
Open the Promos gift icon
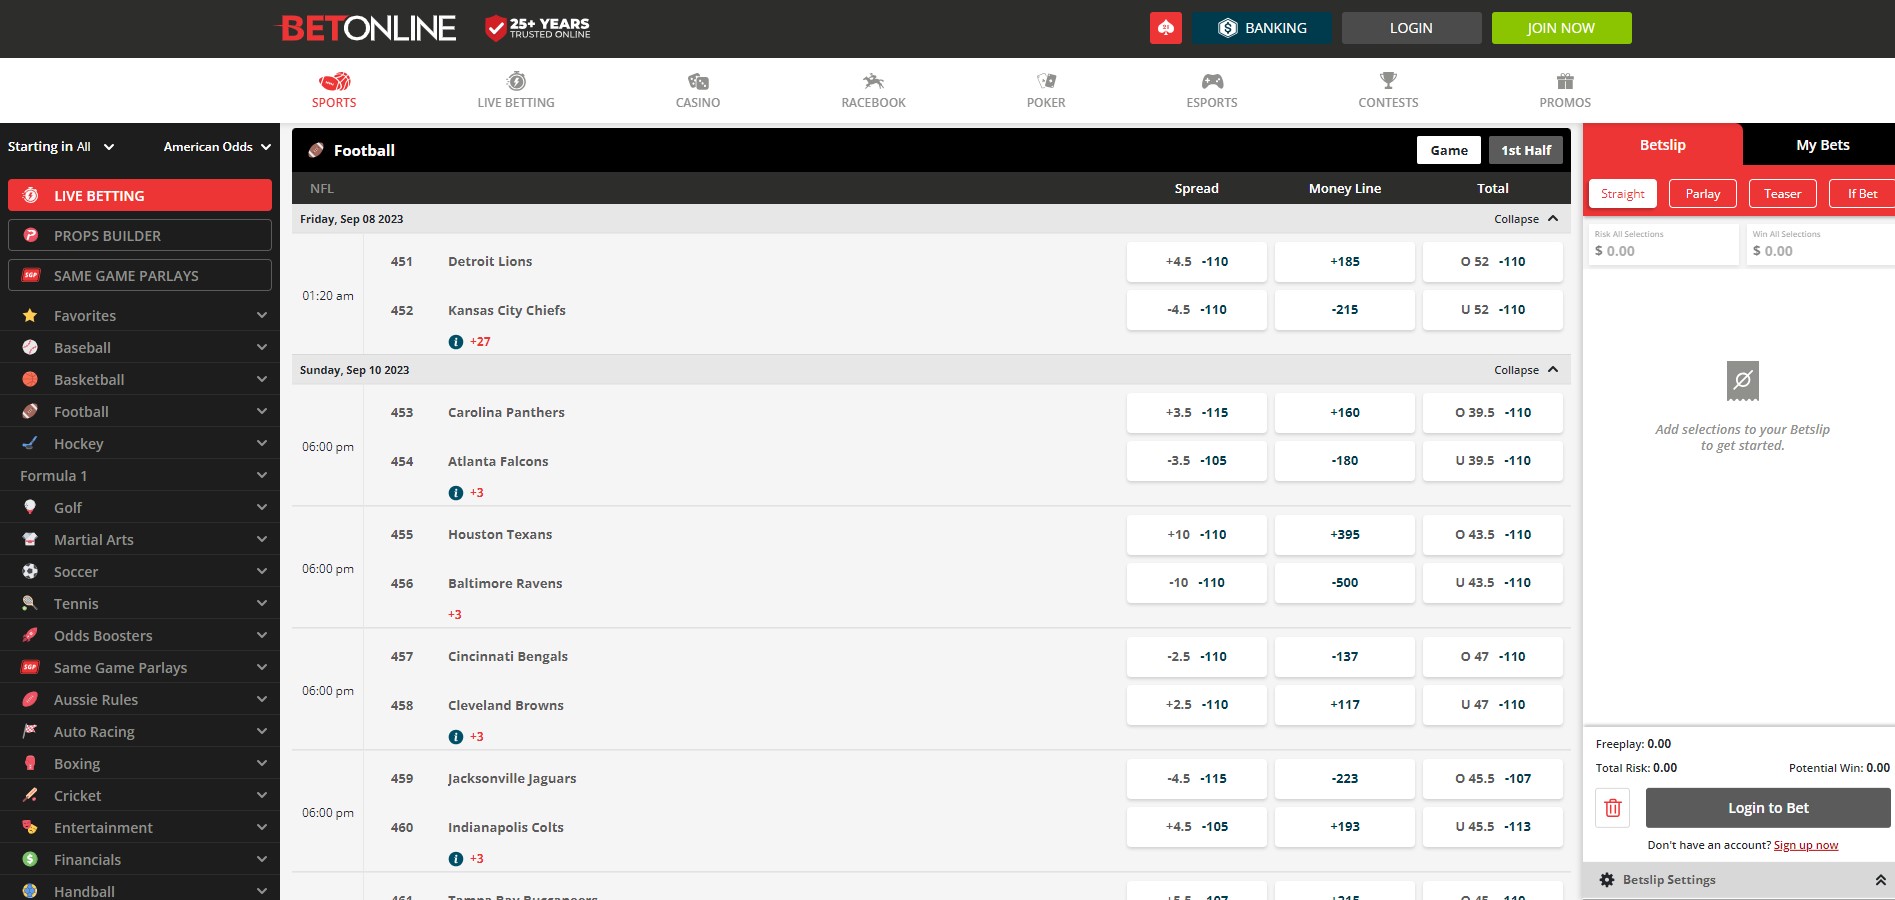(x=1565, y=81)
